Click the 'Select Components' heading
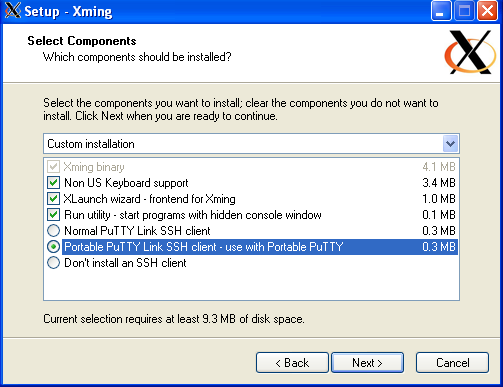The height and width of the screenshot is (387, 503). coord(82,41)
